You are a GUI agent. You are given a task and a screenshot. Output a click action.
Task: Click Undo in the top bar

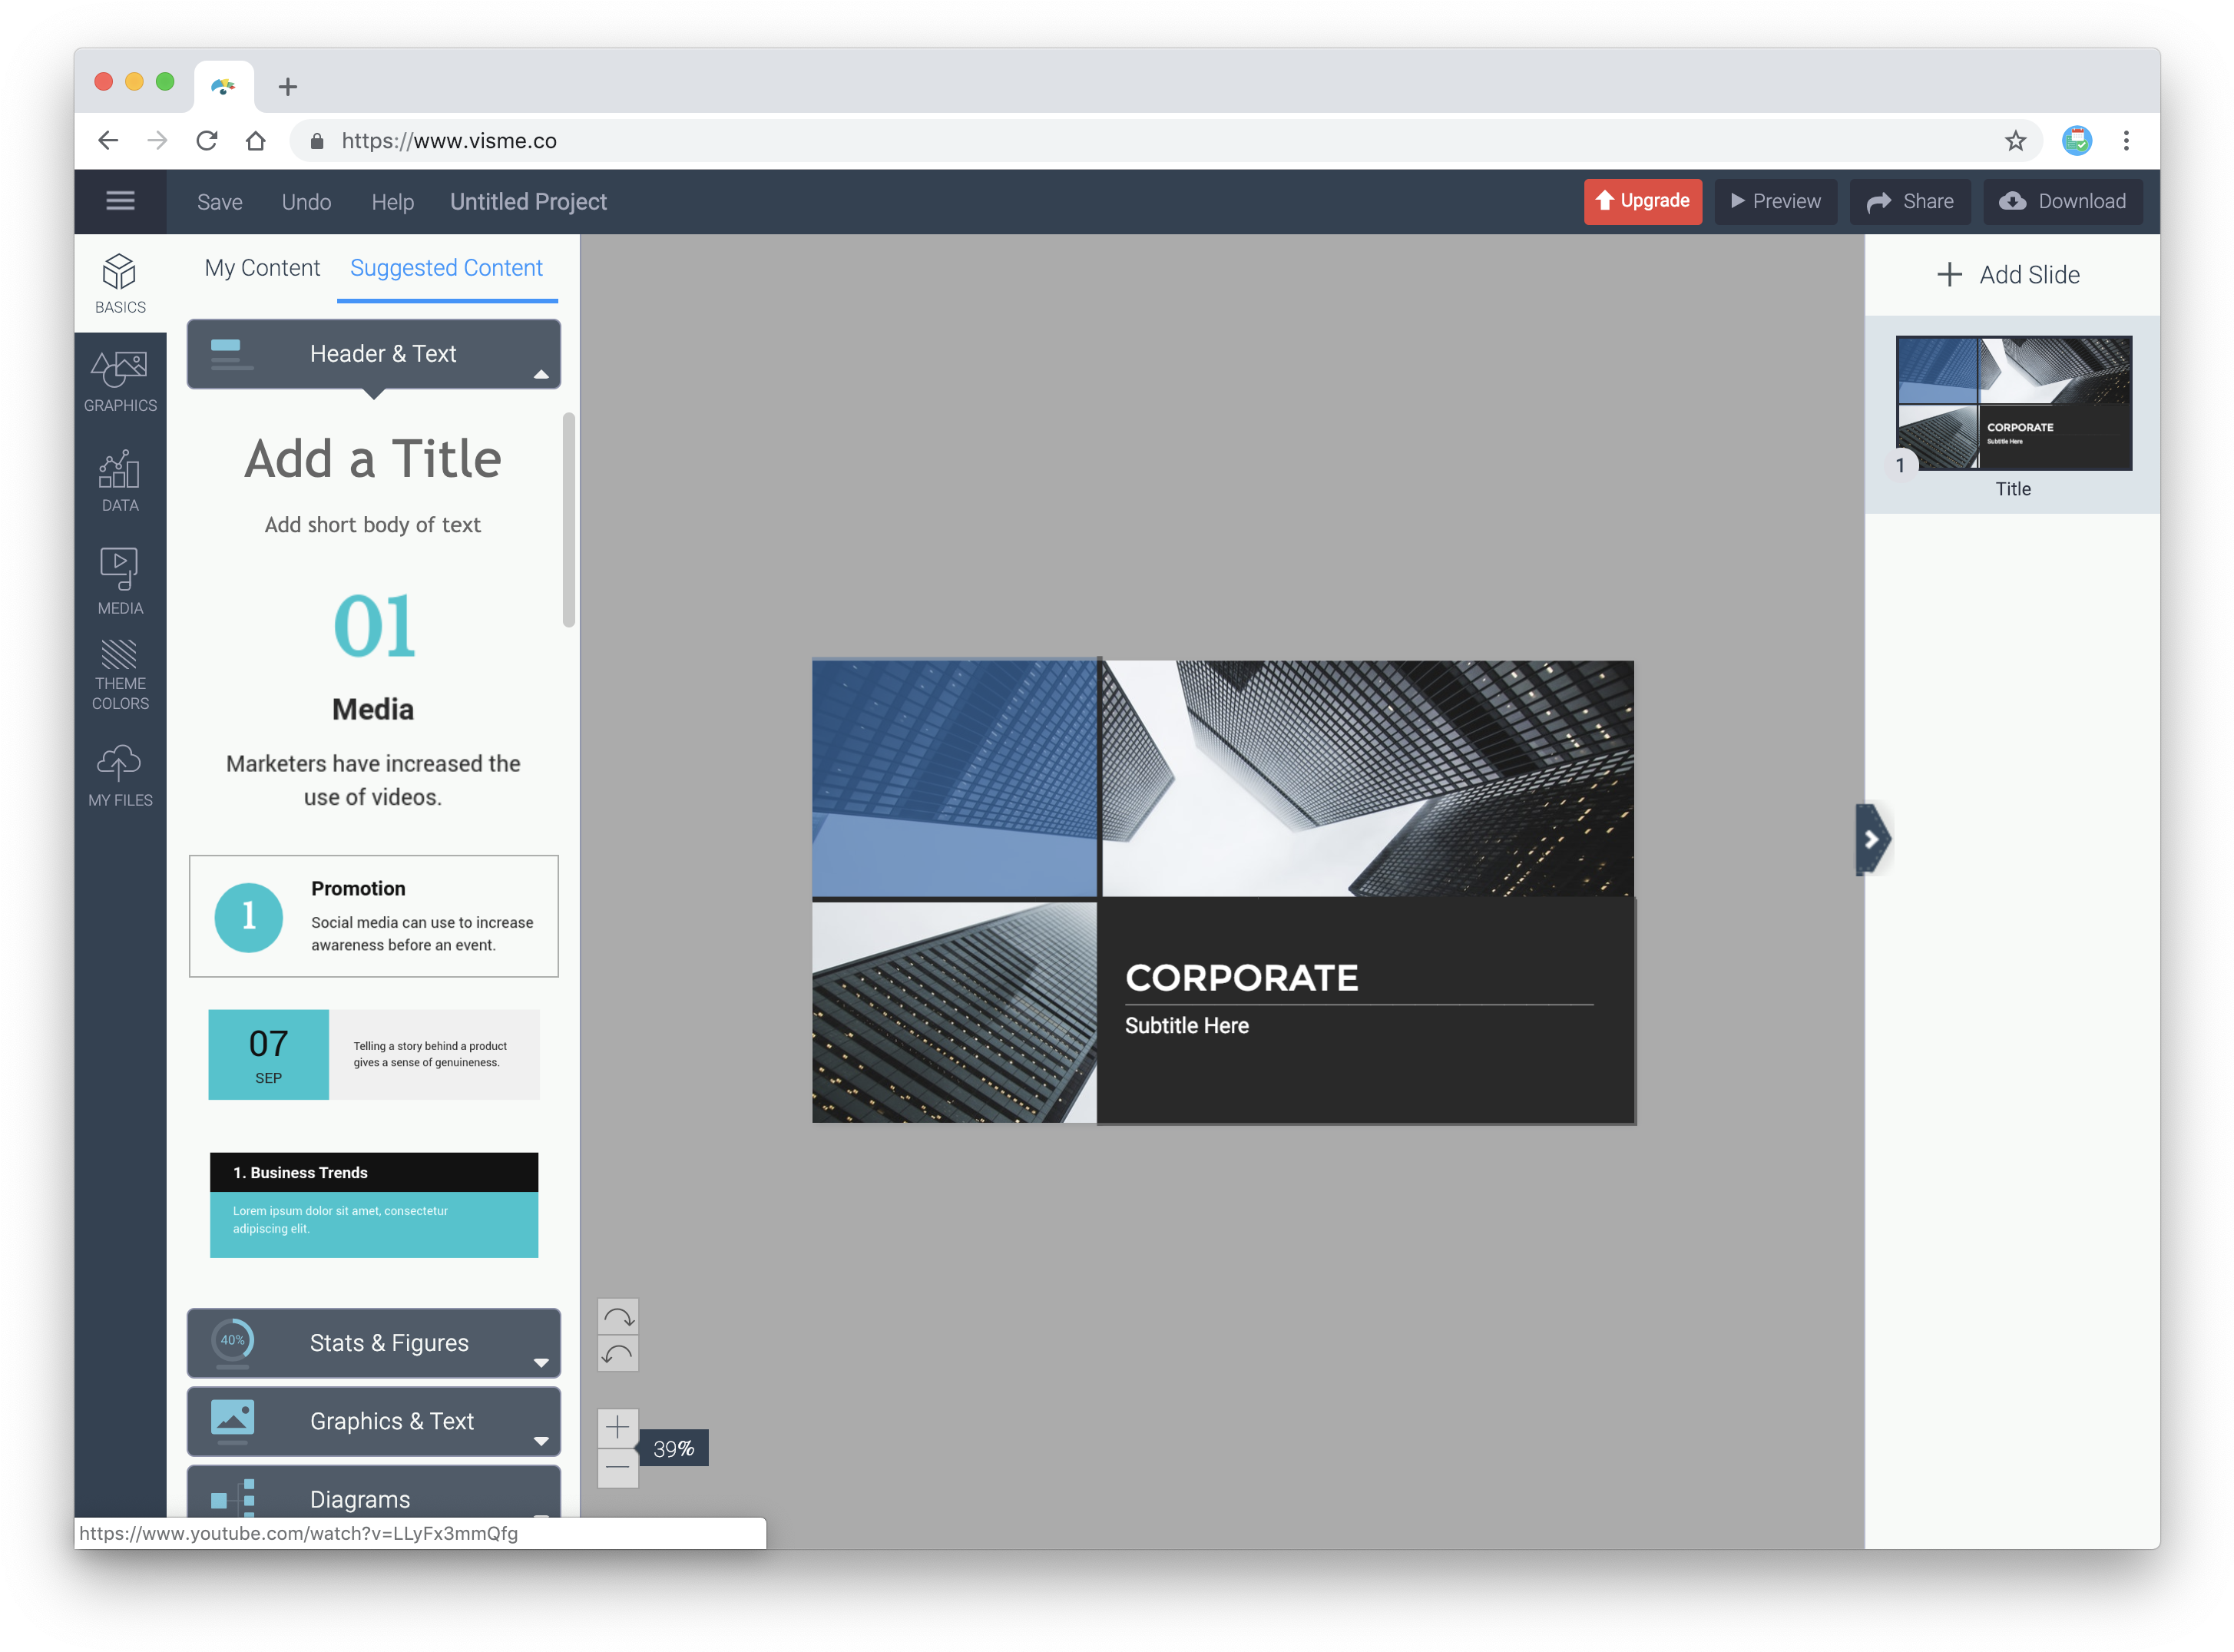(306, 202)
